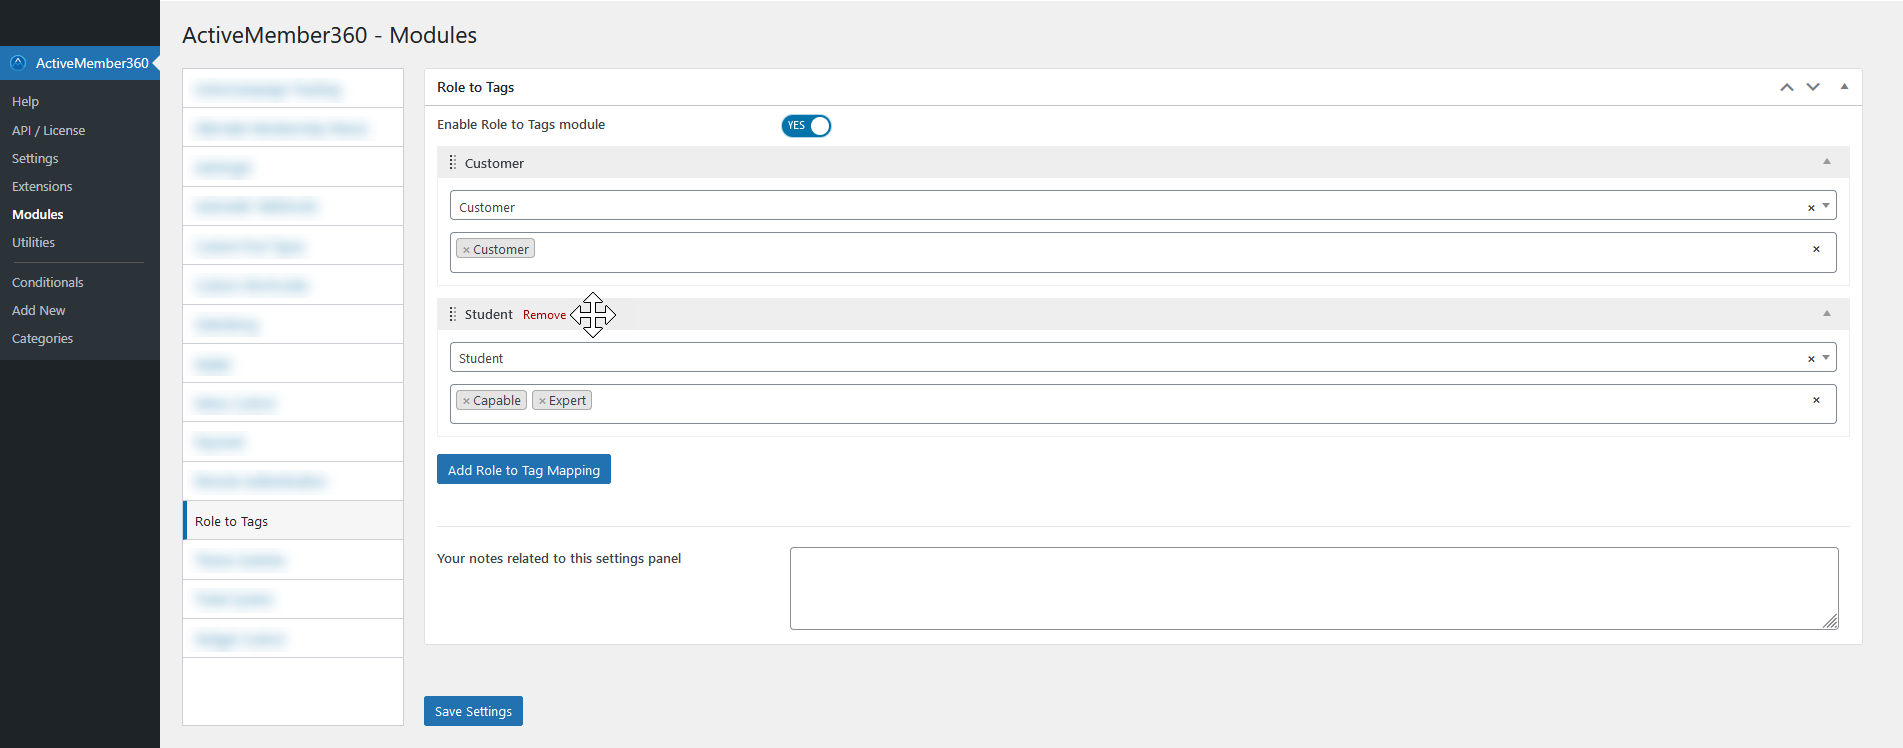The width and height of the screenshot is (1903, 748).
Task: Remove the Customer tag chip
Action: (x=466, y=250)
